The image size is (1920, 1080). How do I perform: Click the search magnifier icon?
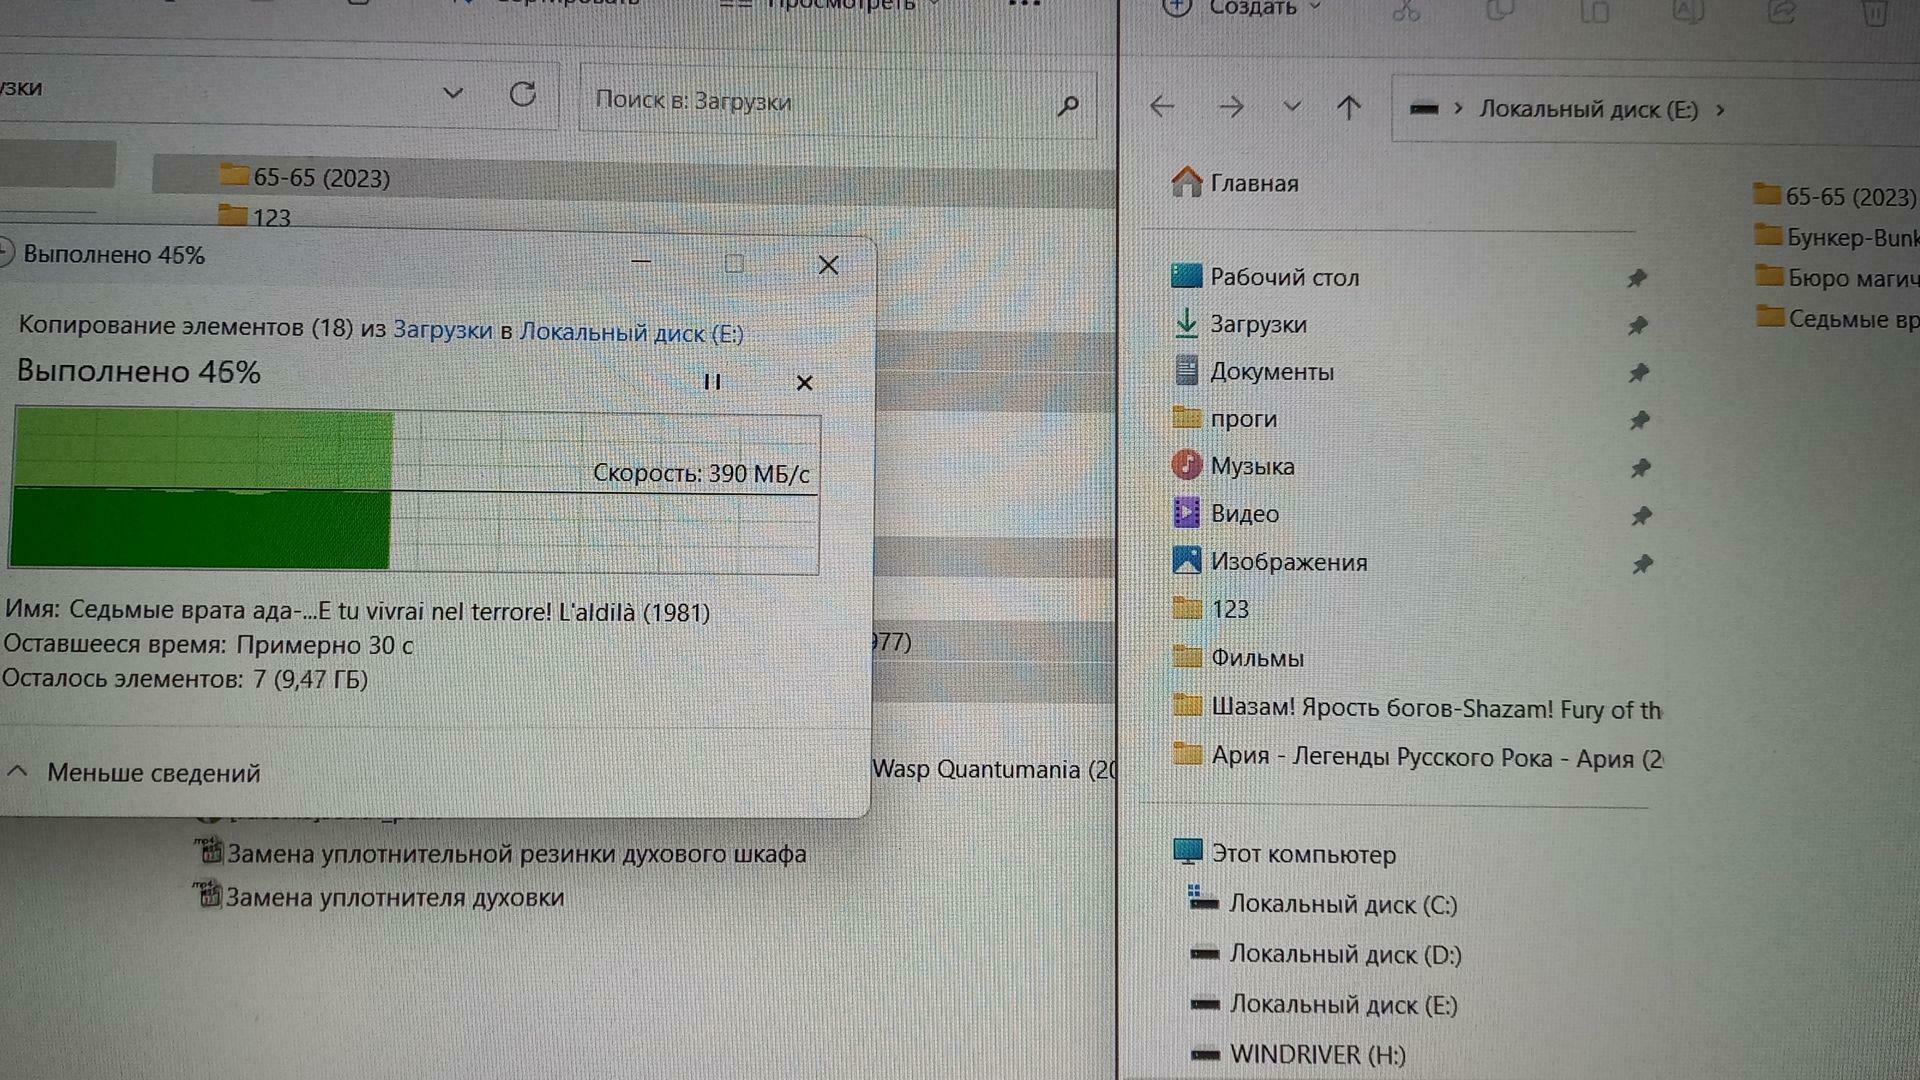pyautogui.click(x=1068, y=104)
